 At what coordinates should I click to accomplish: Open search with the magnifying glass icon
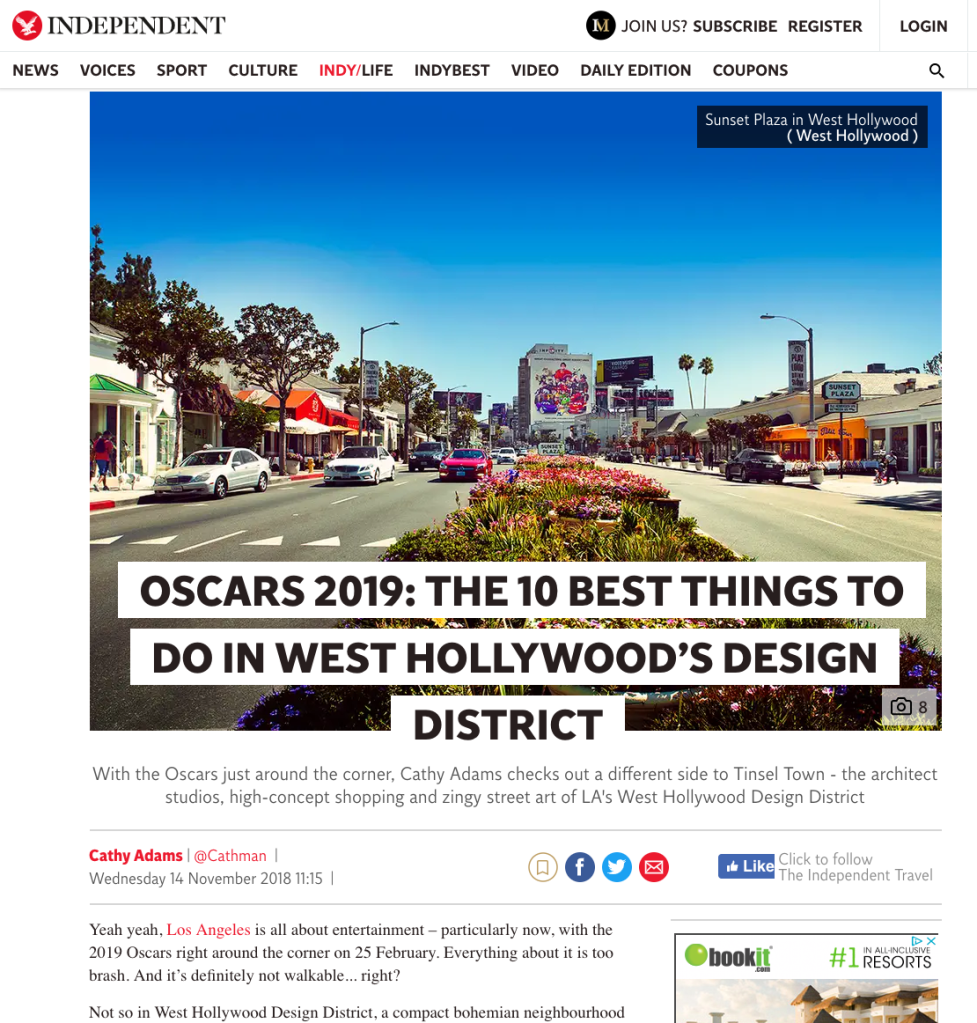point(936,70)
